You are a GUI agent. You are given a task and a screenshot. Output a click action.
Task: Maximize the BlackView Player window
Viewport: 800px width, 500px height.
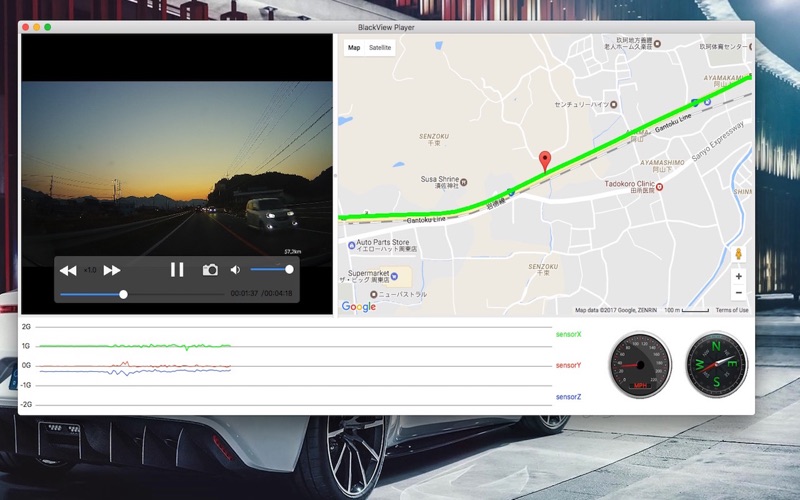click(47, 27)
